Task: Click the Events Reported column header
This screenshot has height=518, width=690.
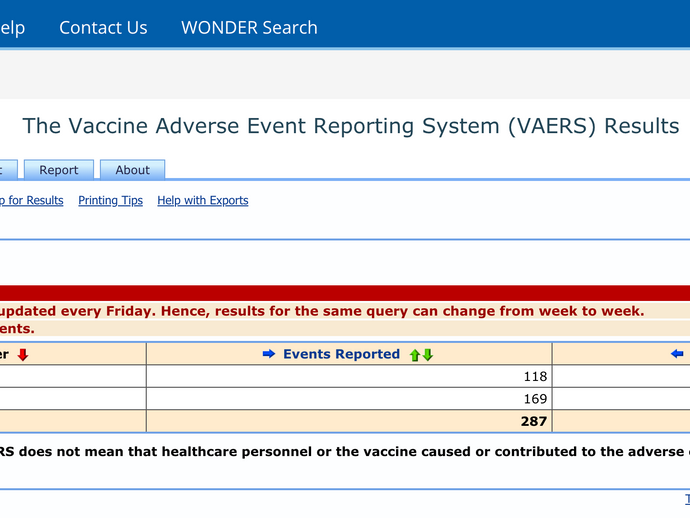Action: pyautogui.click(x=341, y=354)
